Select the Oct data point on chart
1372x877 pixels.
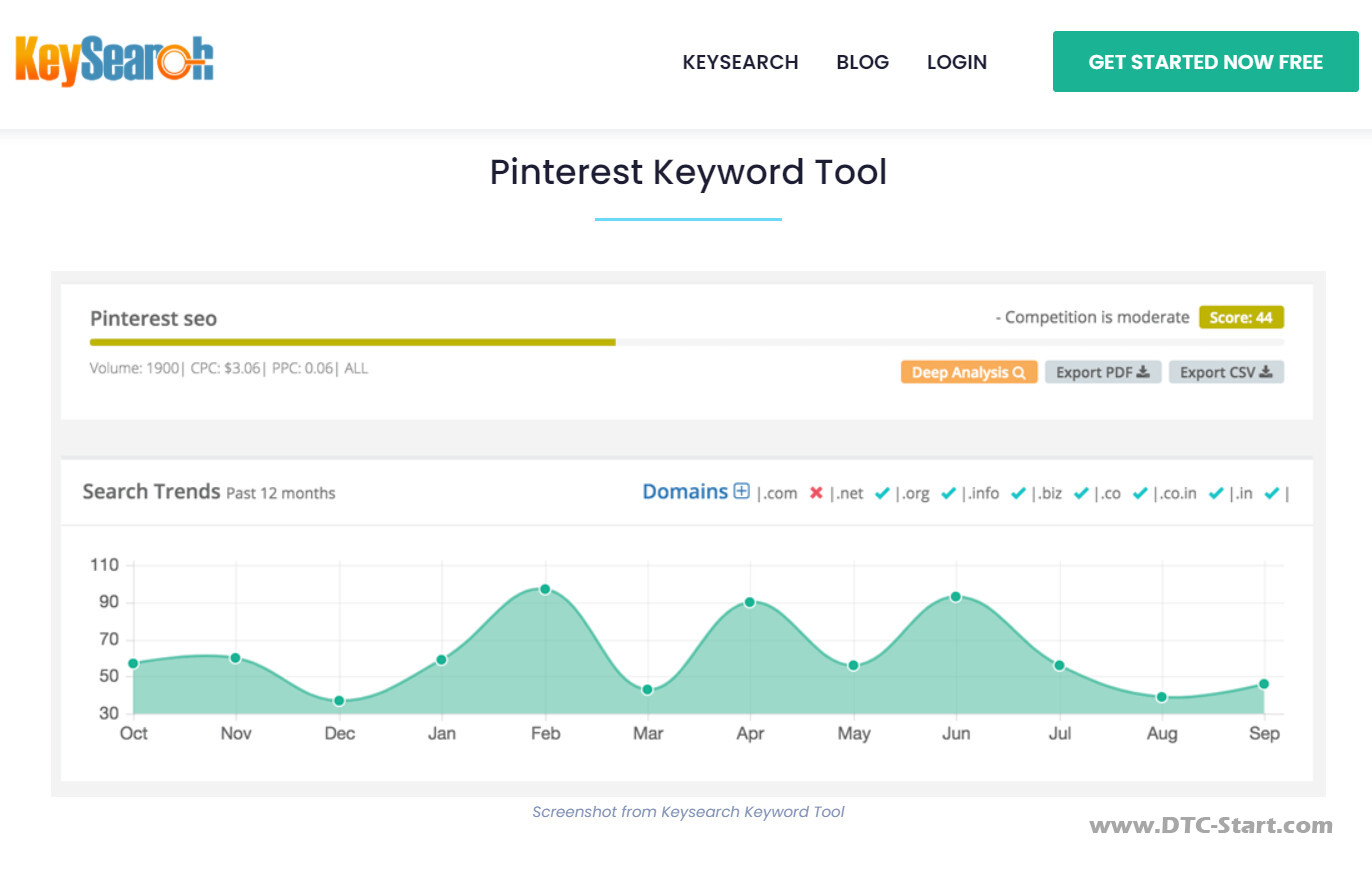(x=133, y=663)
